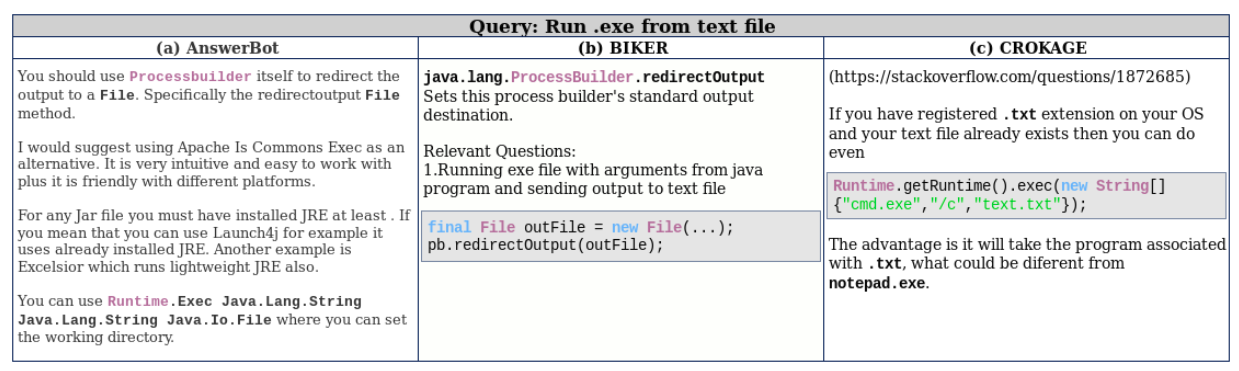This screenshot has width=1239, height=371.
Task: Open the stackoverflow.com/questions/1872685 link
Action: click(1010, 76)
